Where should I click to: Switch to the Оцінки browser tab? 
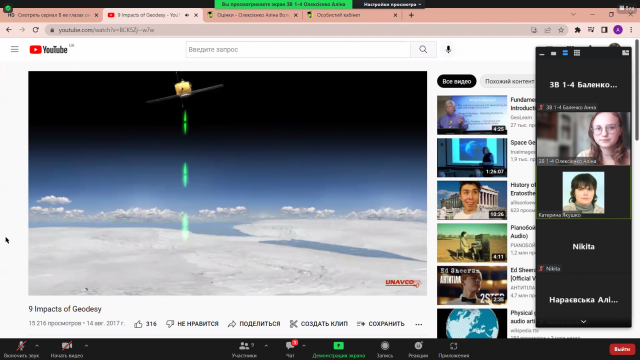[253, 15]
